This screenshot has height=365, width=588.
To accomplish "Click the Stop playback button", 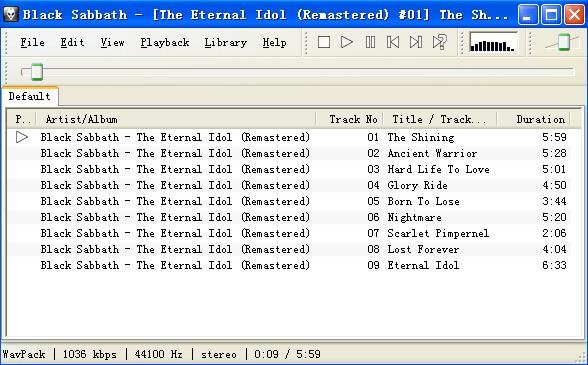I will click(324, 42).
